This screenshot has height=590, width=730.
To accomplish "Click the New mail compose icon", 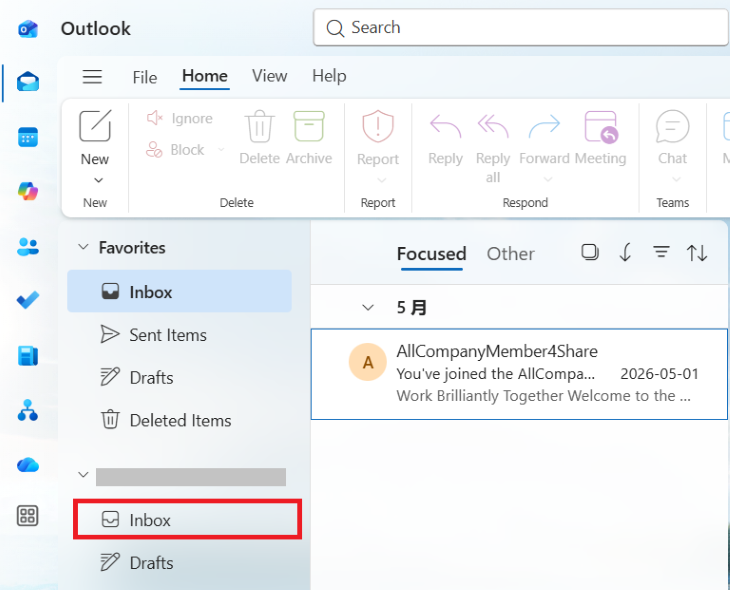I will (x=95, y=126).
